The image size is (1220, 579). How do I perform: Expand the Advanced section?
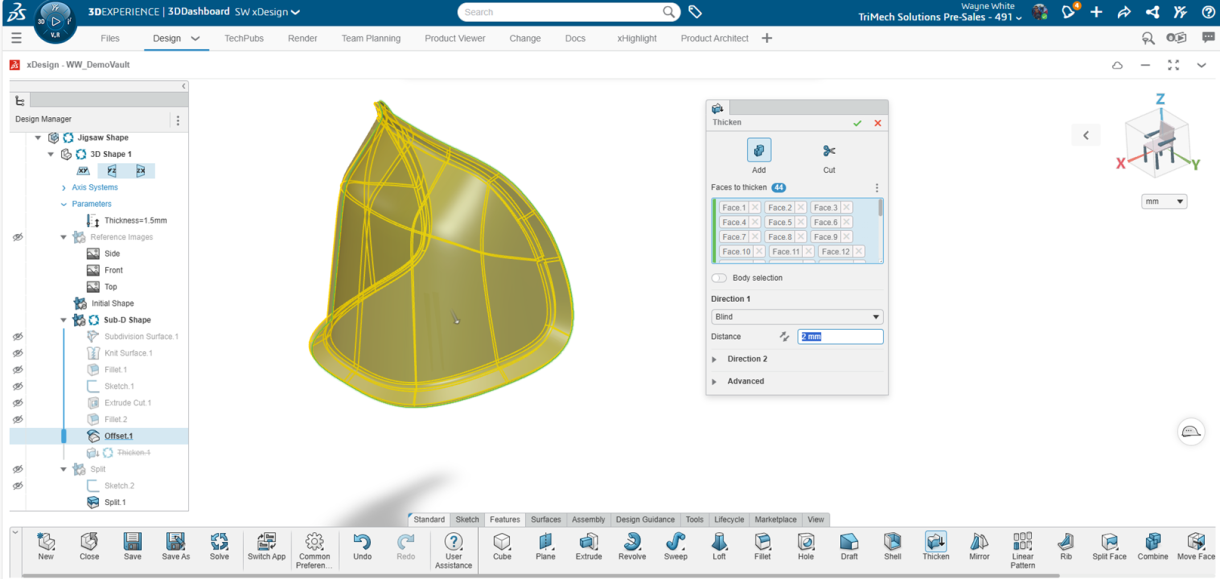pyautogui.click(x=714, y=381)
